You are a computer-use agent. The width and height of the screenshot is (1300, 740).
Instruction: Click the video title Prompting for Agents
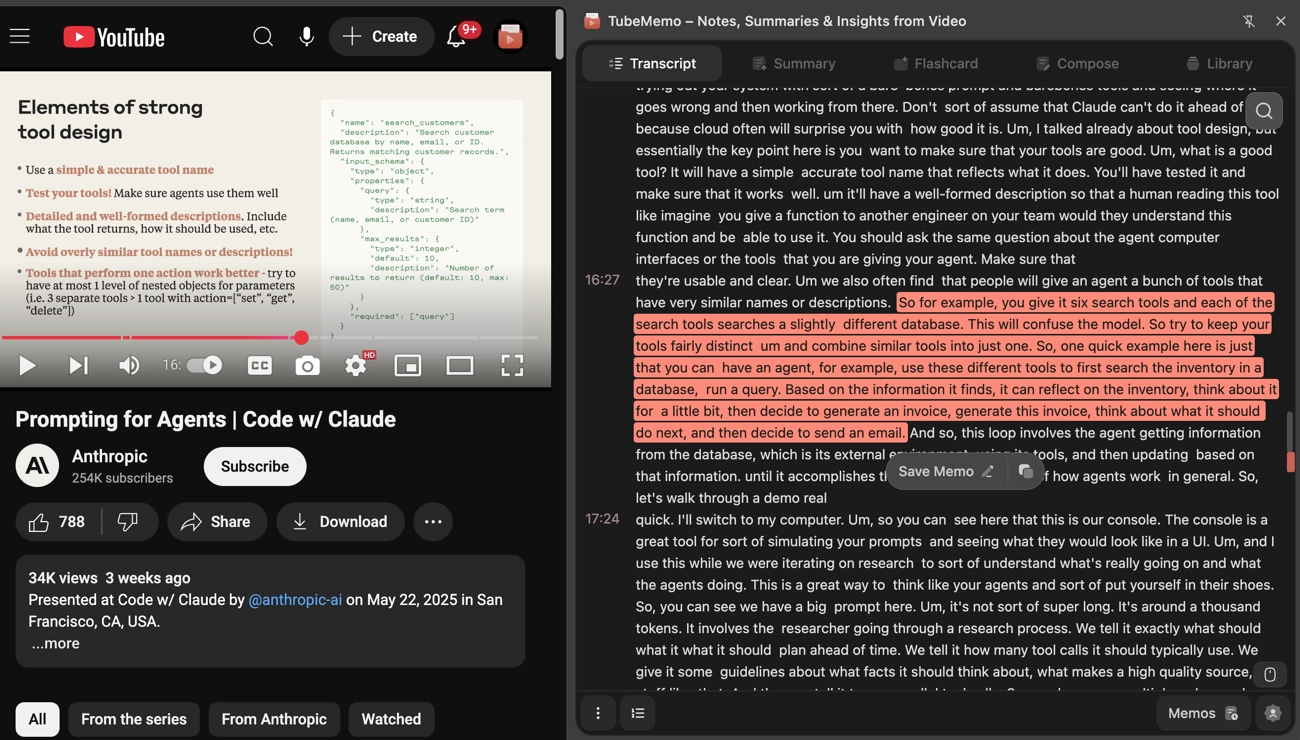tap(205, 420)
